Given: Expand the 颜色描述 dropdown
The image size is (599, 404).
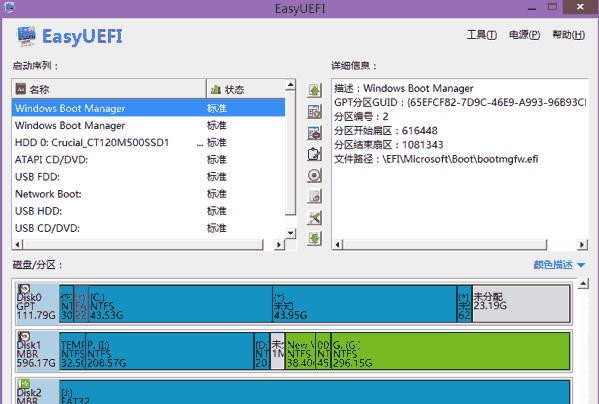Looking at the screenshot, I should click(559, 265).
